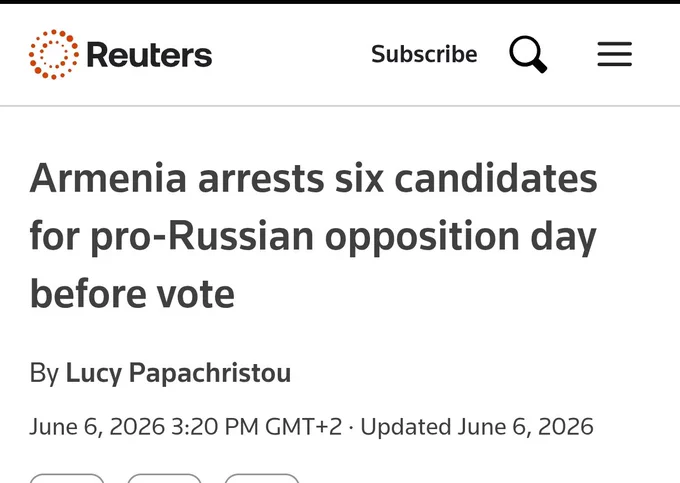Click first rounded button below the date
This screenshot has height=483, width=680.
coord(67,478)
